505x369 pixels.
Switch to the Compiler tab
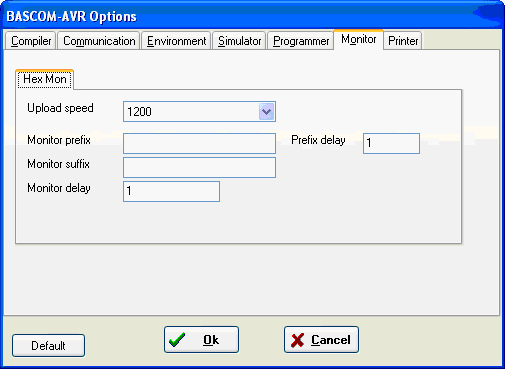30,41
